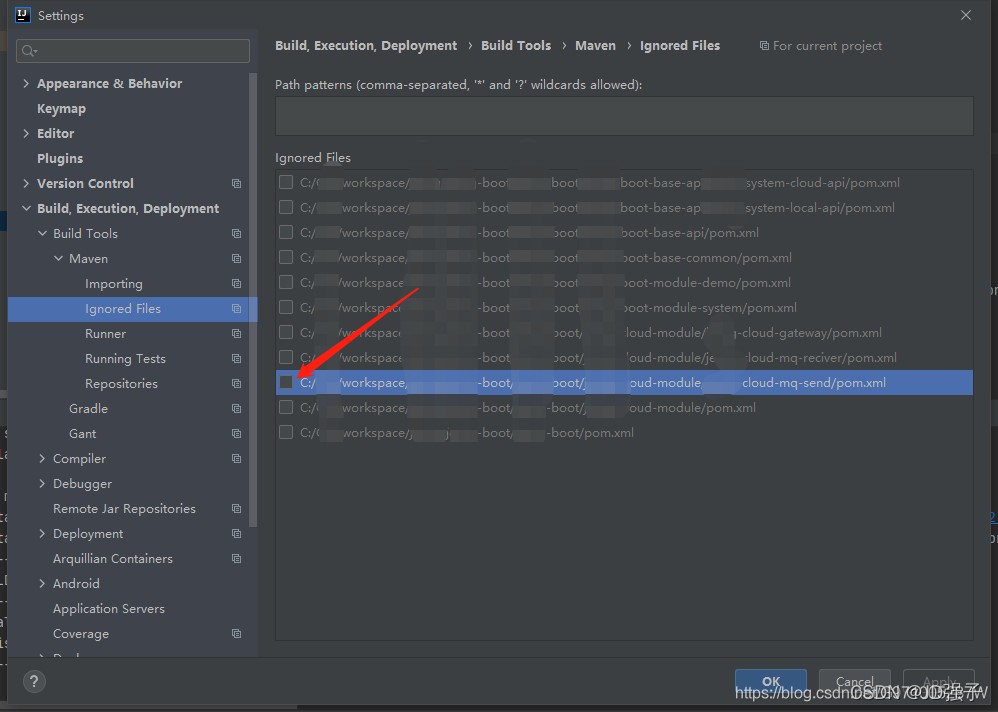This screenshot has width=998, height=712.
Task: Open the Plugins settings page
Action: pos(60,158)
